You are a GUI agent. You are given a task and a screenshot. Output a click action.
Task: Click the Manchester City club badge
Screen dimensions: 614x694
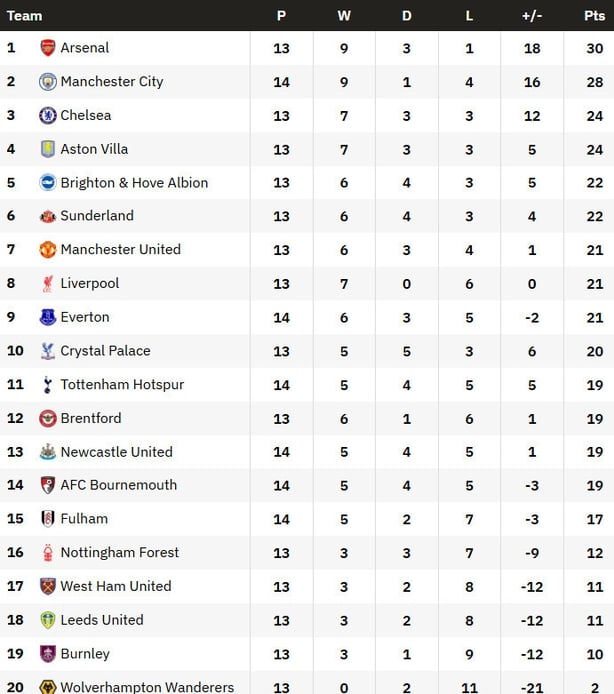(47, 82)
